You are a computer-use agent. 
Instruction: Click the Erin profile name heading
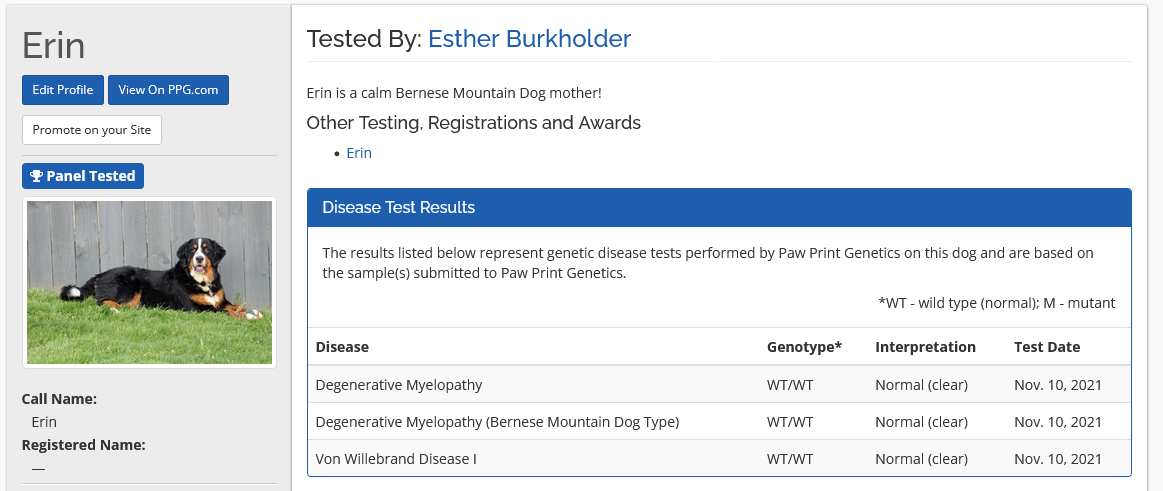(x=54, y=46)
